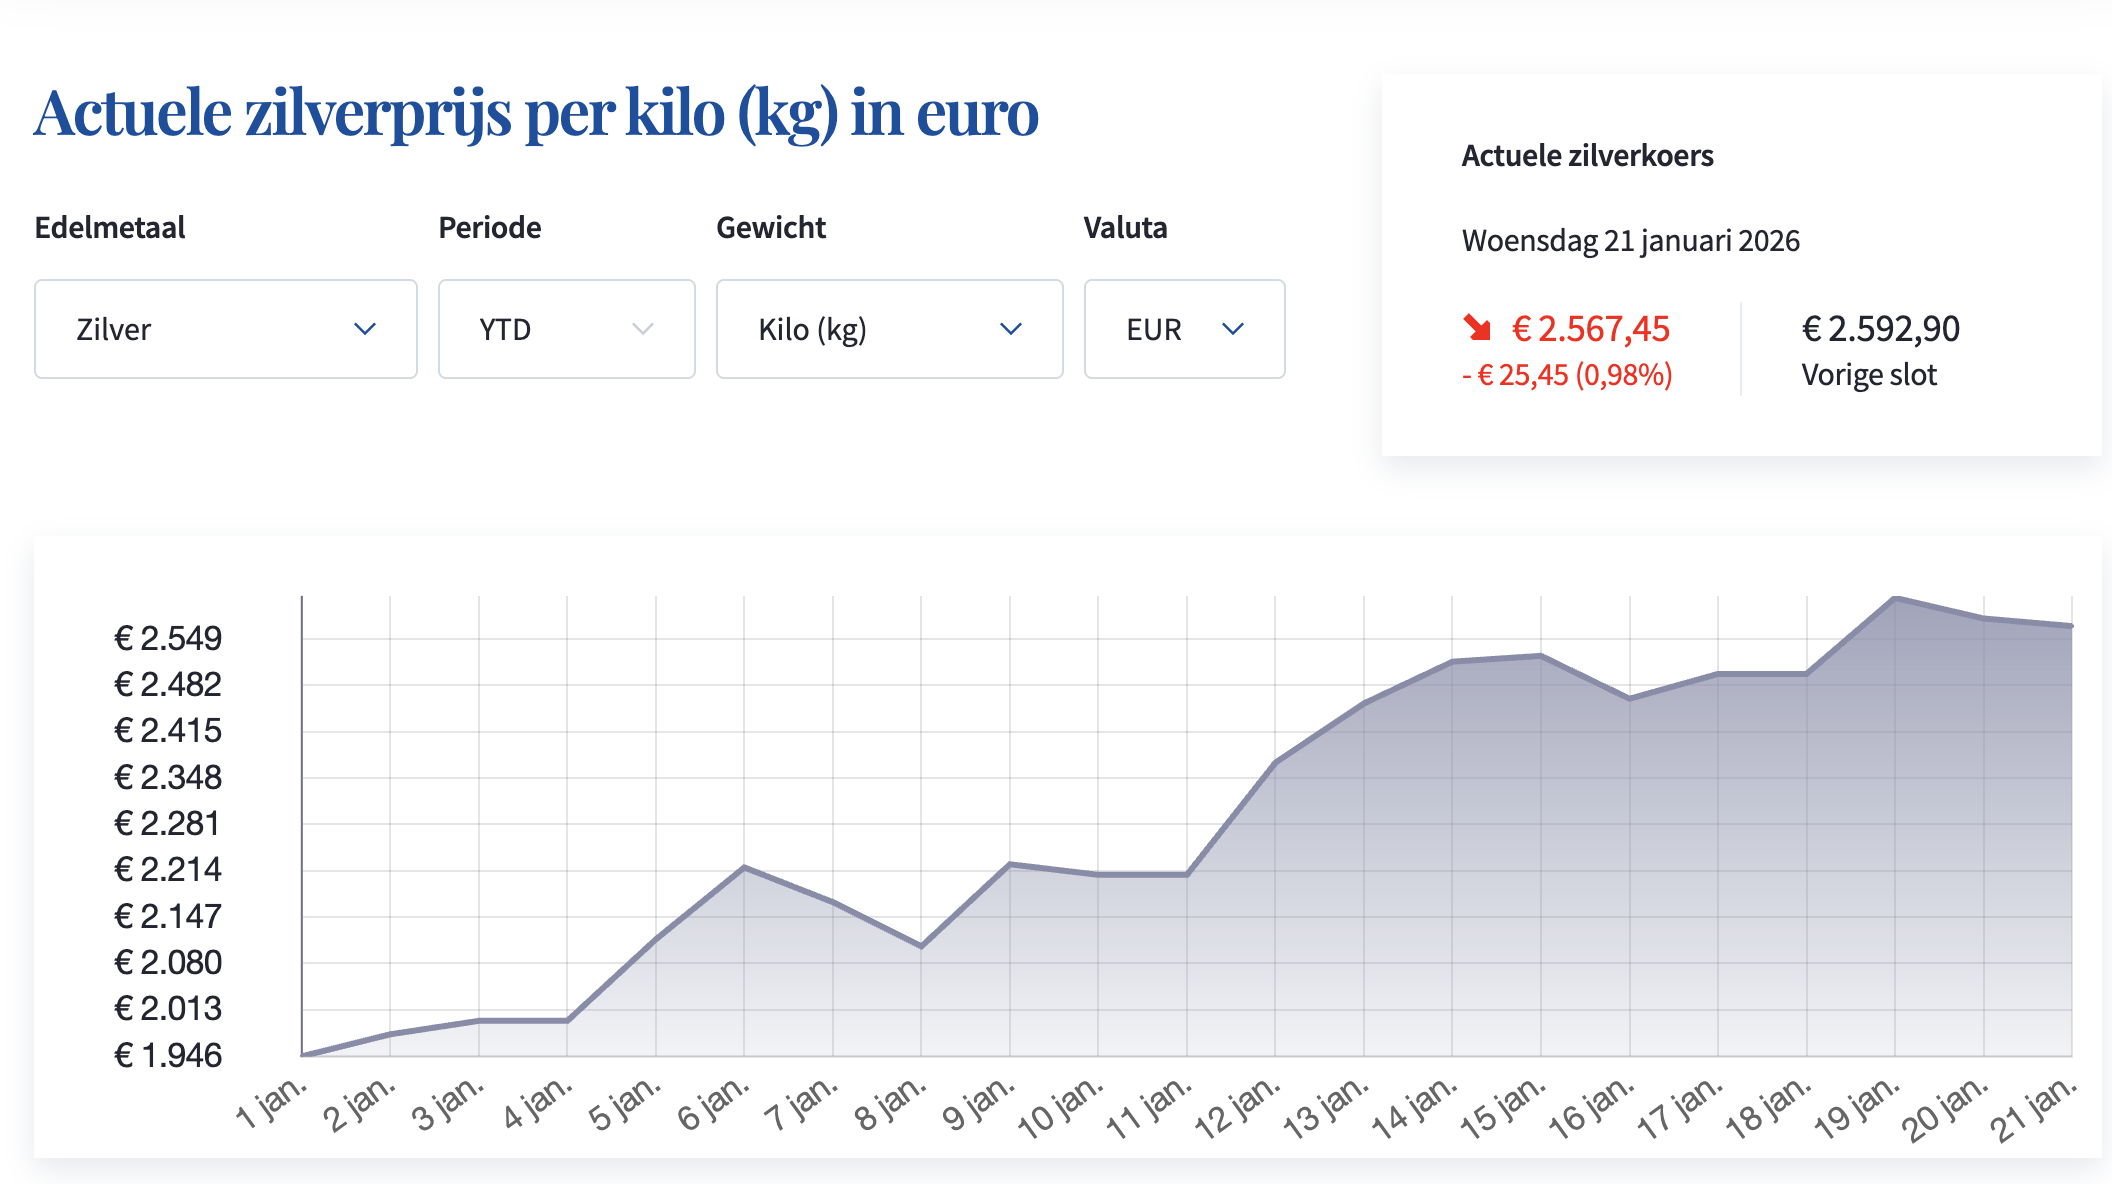Click the page heading Actuele zilverprijs per kilo

536,112
